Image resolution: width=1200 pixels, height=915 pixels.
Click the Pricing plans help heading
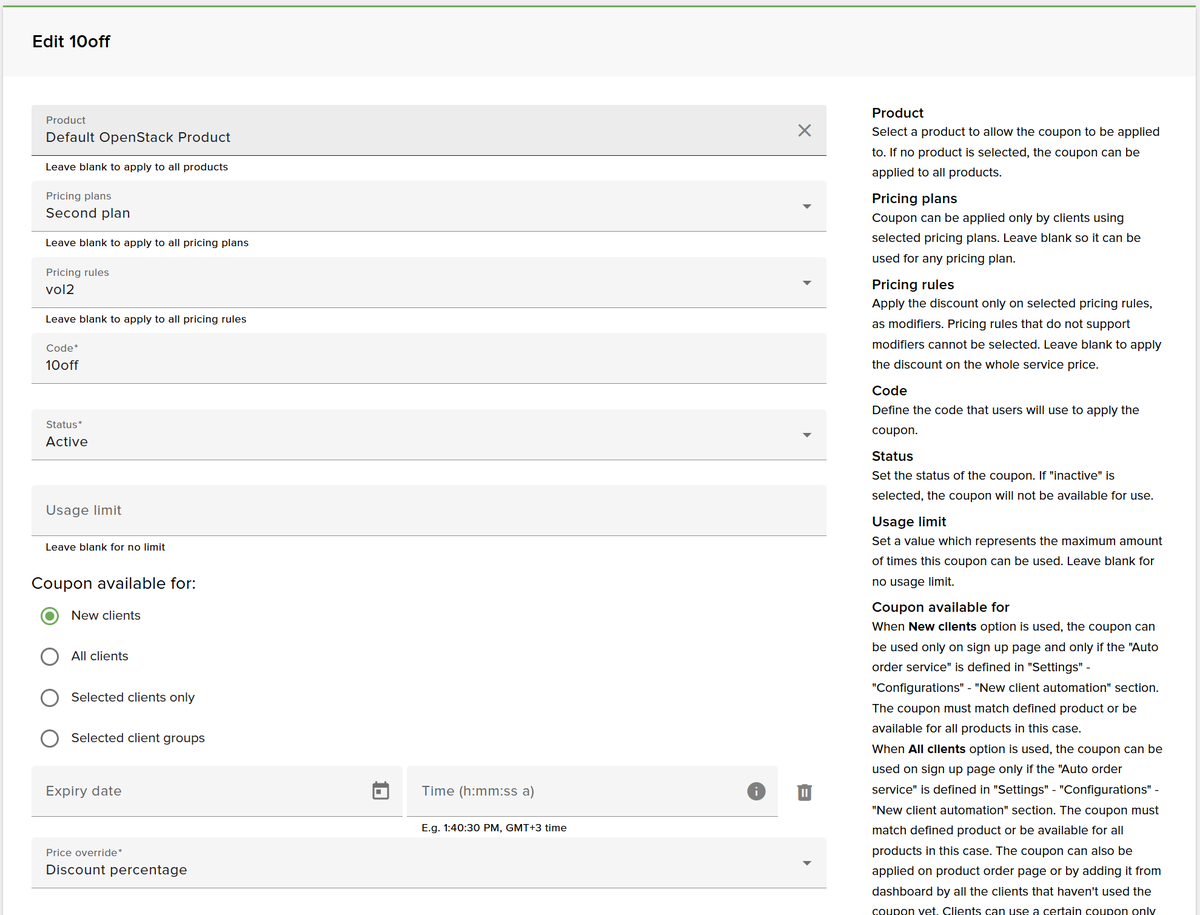[914, 199]
